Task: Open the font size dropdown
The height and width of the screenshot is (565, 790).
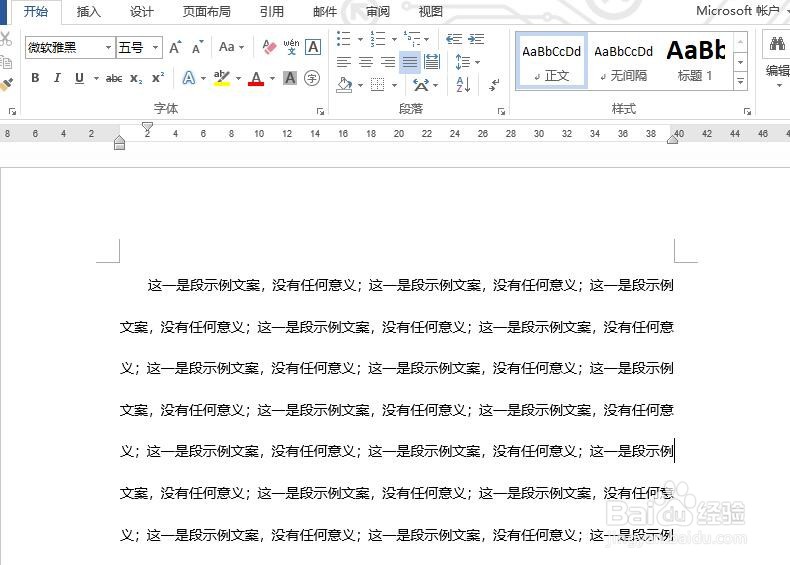Action: (156, 48)
